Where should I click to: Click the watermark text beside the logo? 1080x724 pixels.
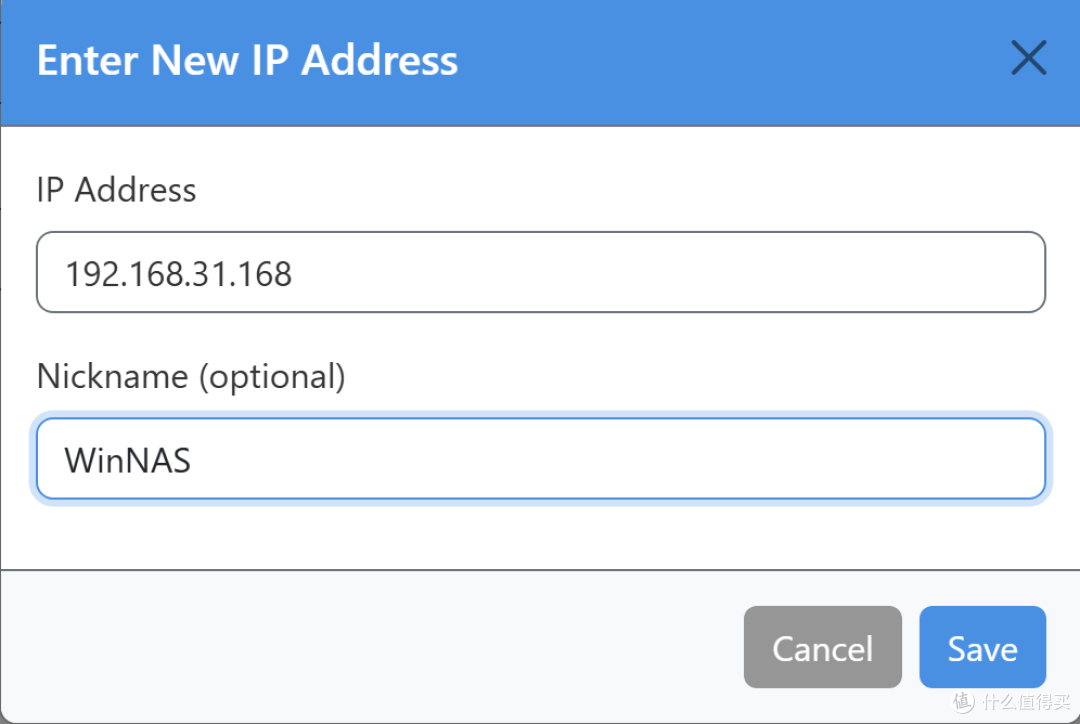click(x=1021, y=700)
